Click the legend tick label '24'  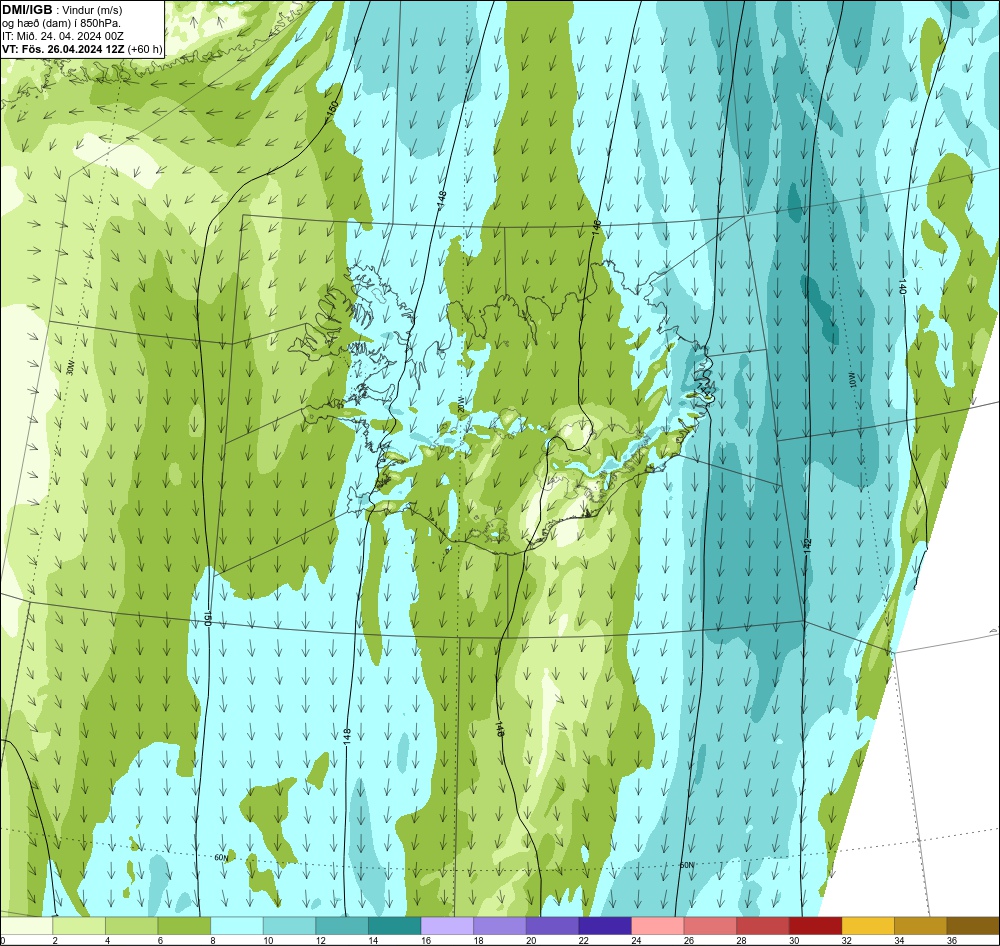coord(636,940)
